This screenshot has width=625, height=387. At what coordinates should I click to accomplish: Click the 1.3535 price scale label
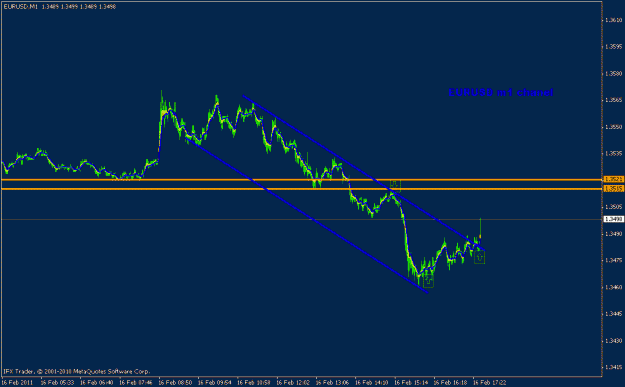click(x=614, y=153)
